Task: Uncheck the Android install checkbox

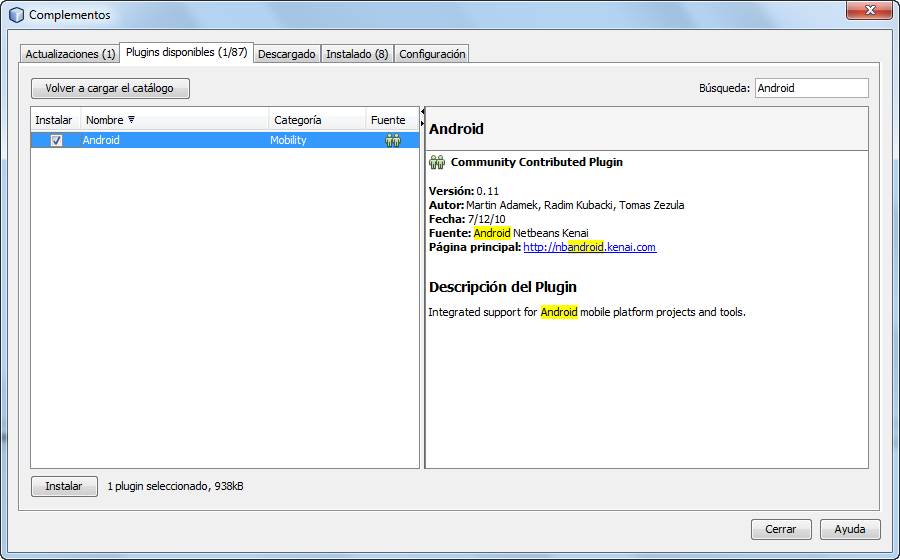Action: coord(56,140)
